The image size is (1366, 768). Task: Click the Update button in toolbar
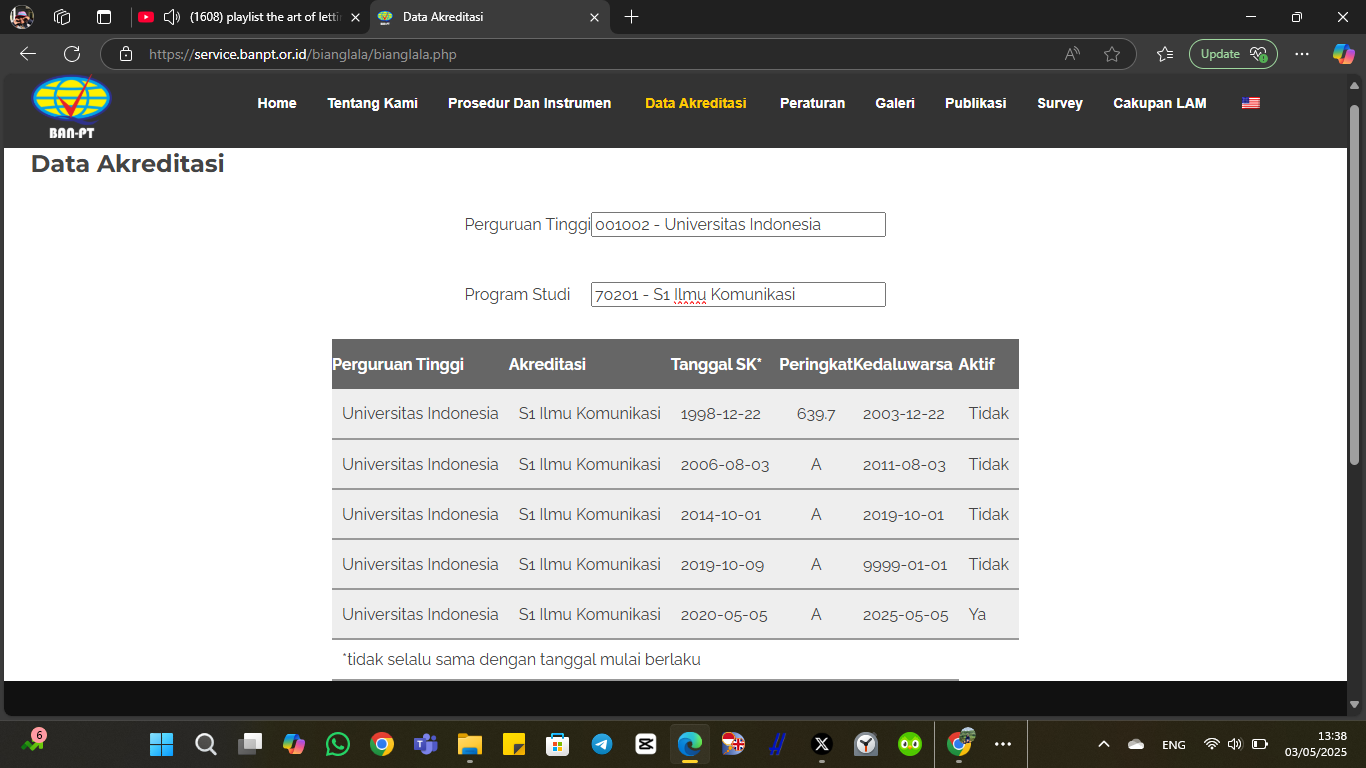pos(1233,54)
